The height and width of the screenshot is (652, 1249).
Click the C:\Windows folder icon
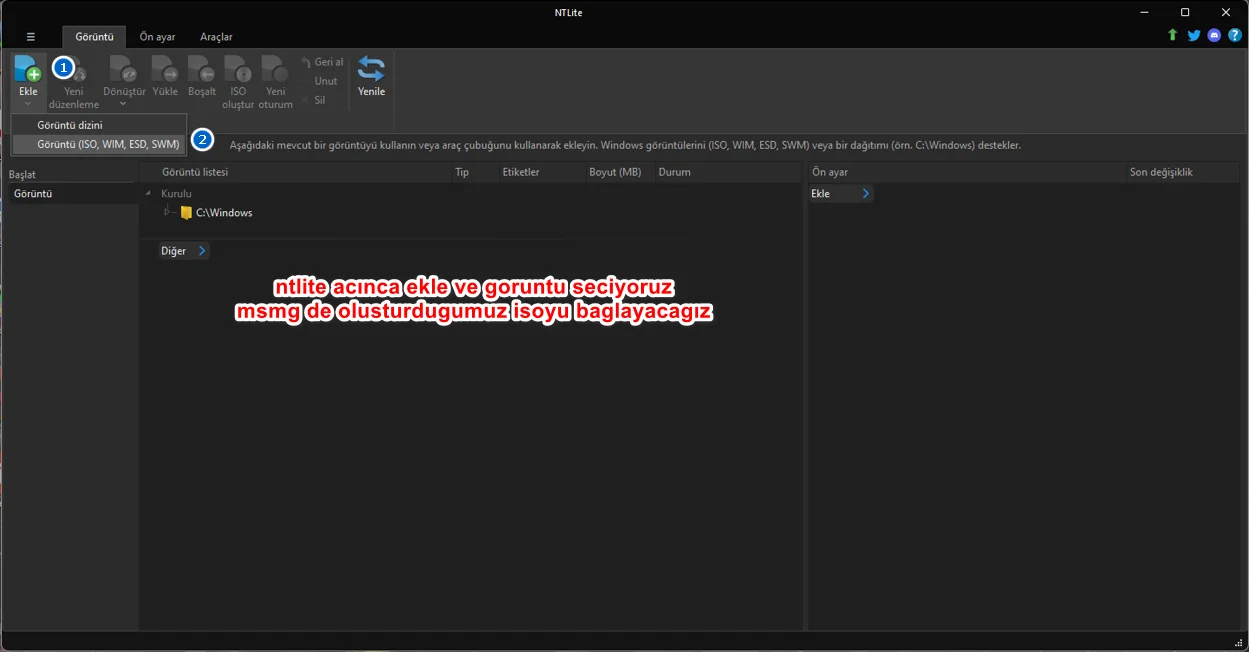click(186, 213)
